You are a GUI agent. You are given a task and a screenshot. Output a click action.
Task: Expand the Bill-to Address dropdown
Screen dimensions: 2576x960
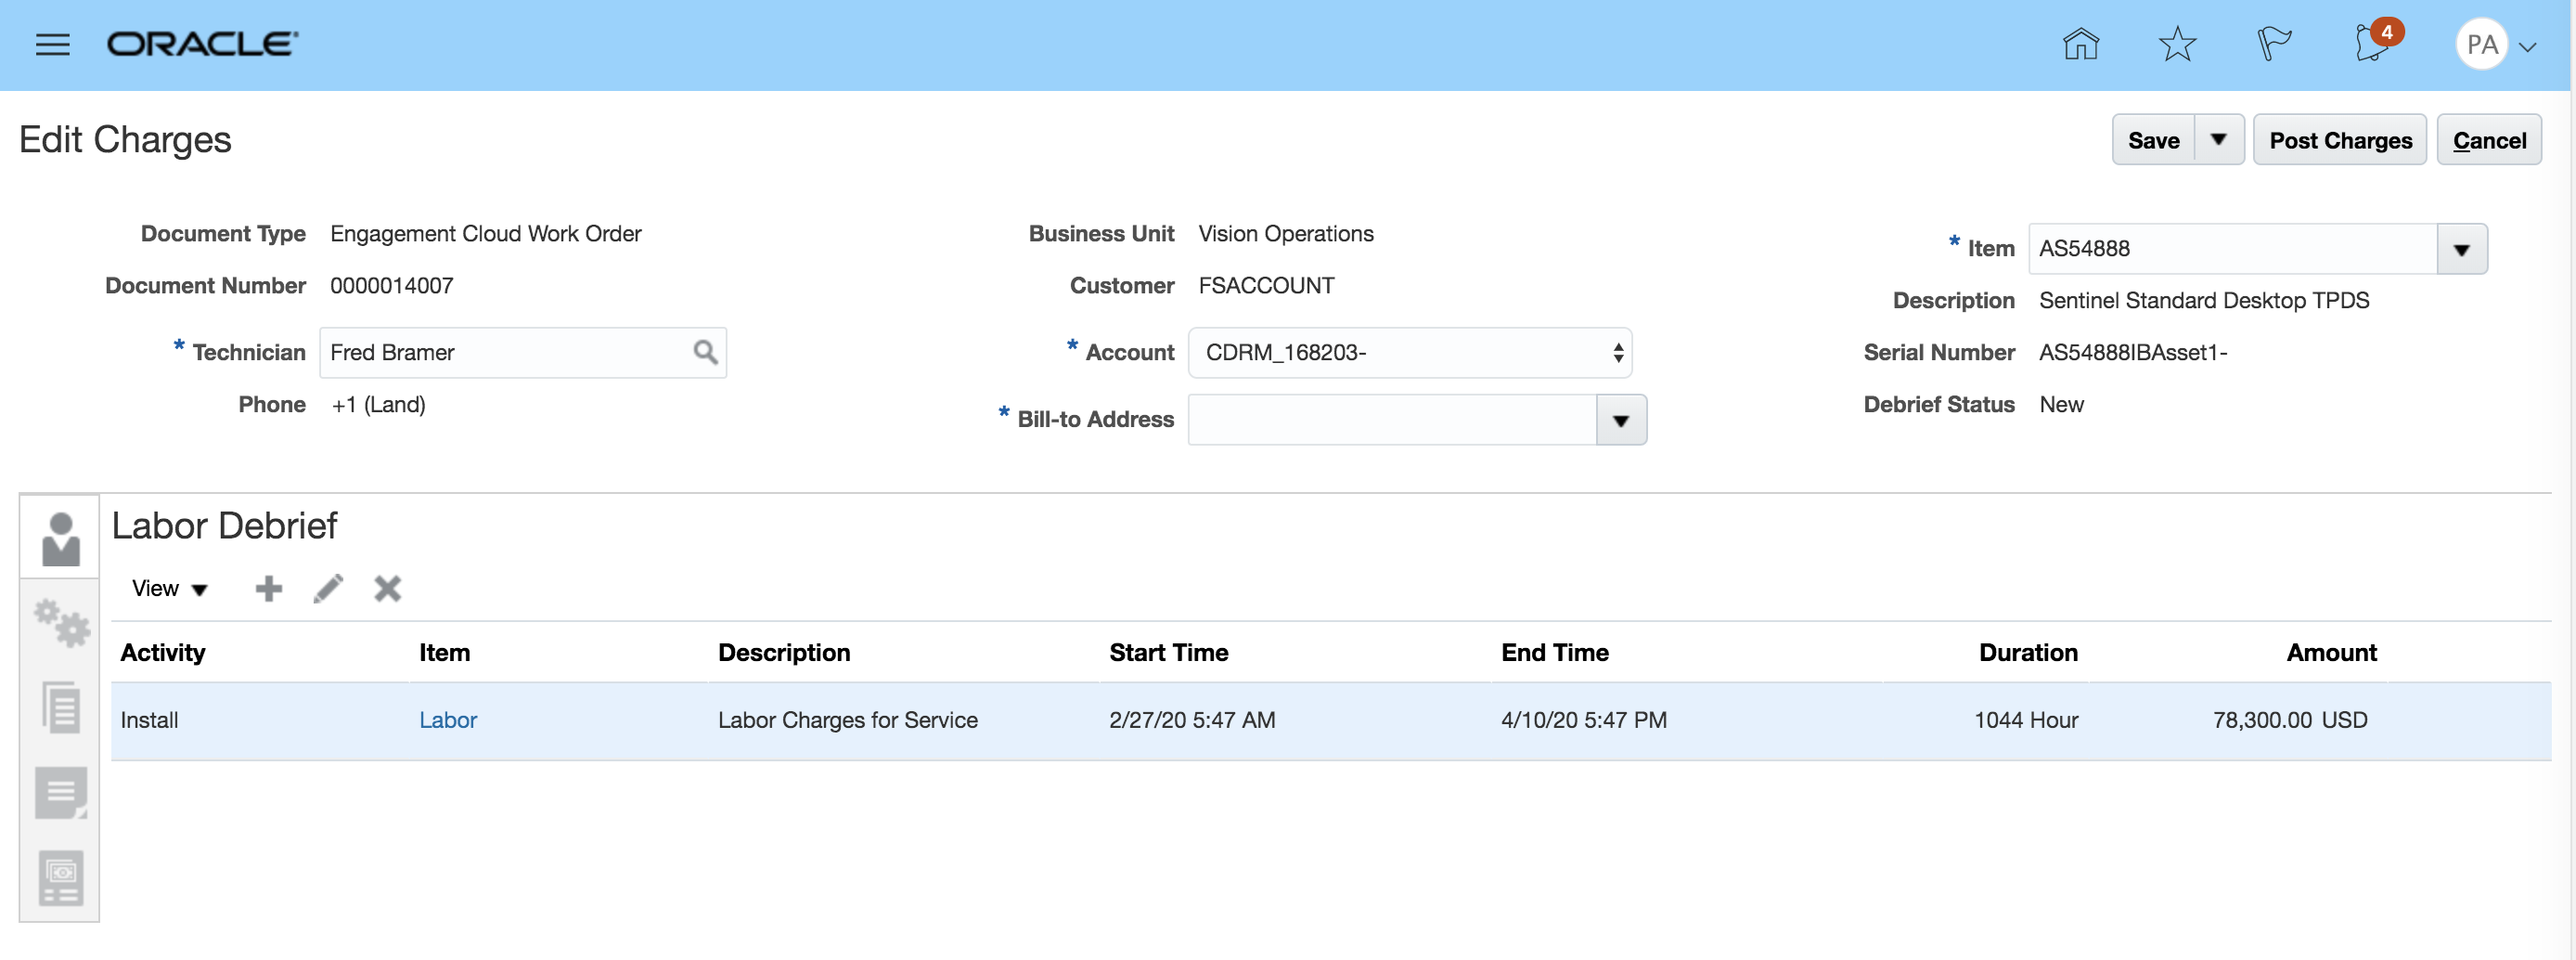(1621, 420)
